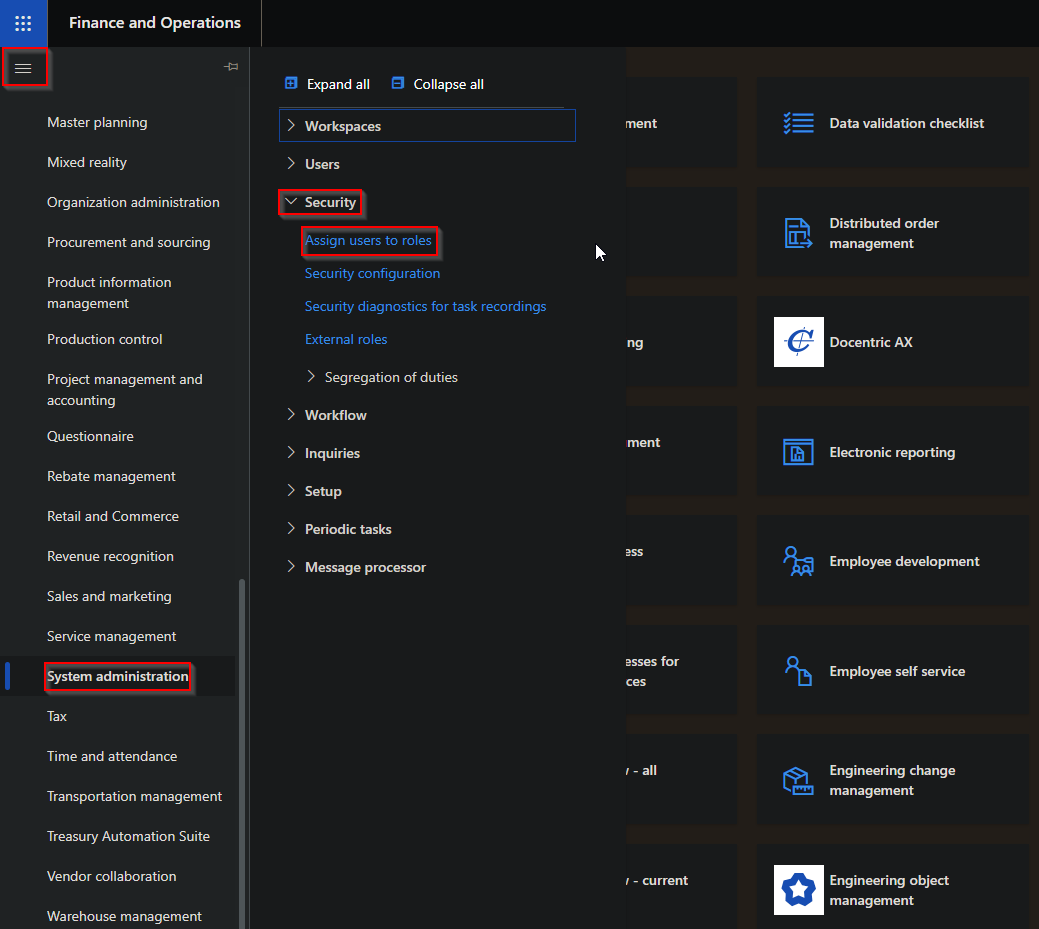The image size is (1039, 929).
Task: Select Project management and accounting module
Action: point(125,390)
